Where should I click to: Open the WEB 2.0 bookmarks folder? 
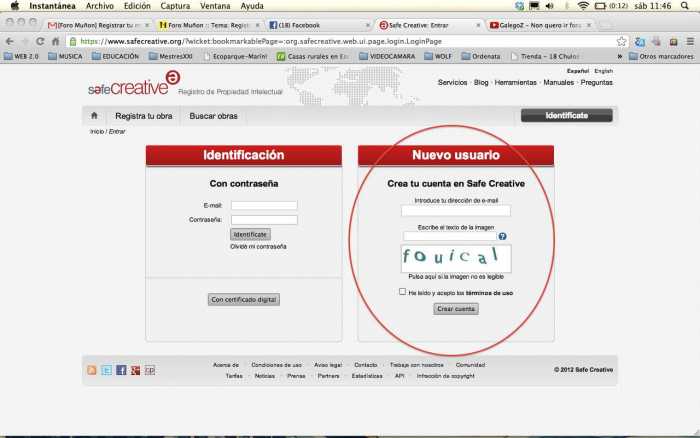pos(21,57)
